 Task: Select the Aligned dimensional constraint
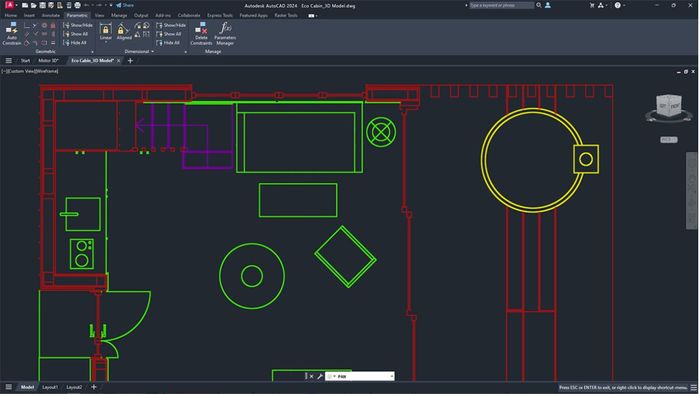click(124, 31)
